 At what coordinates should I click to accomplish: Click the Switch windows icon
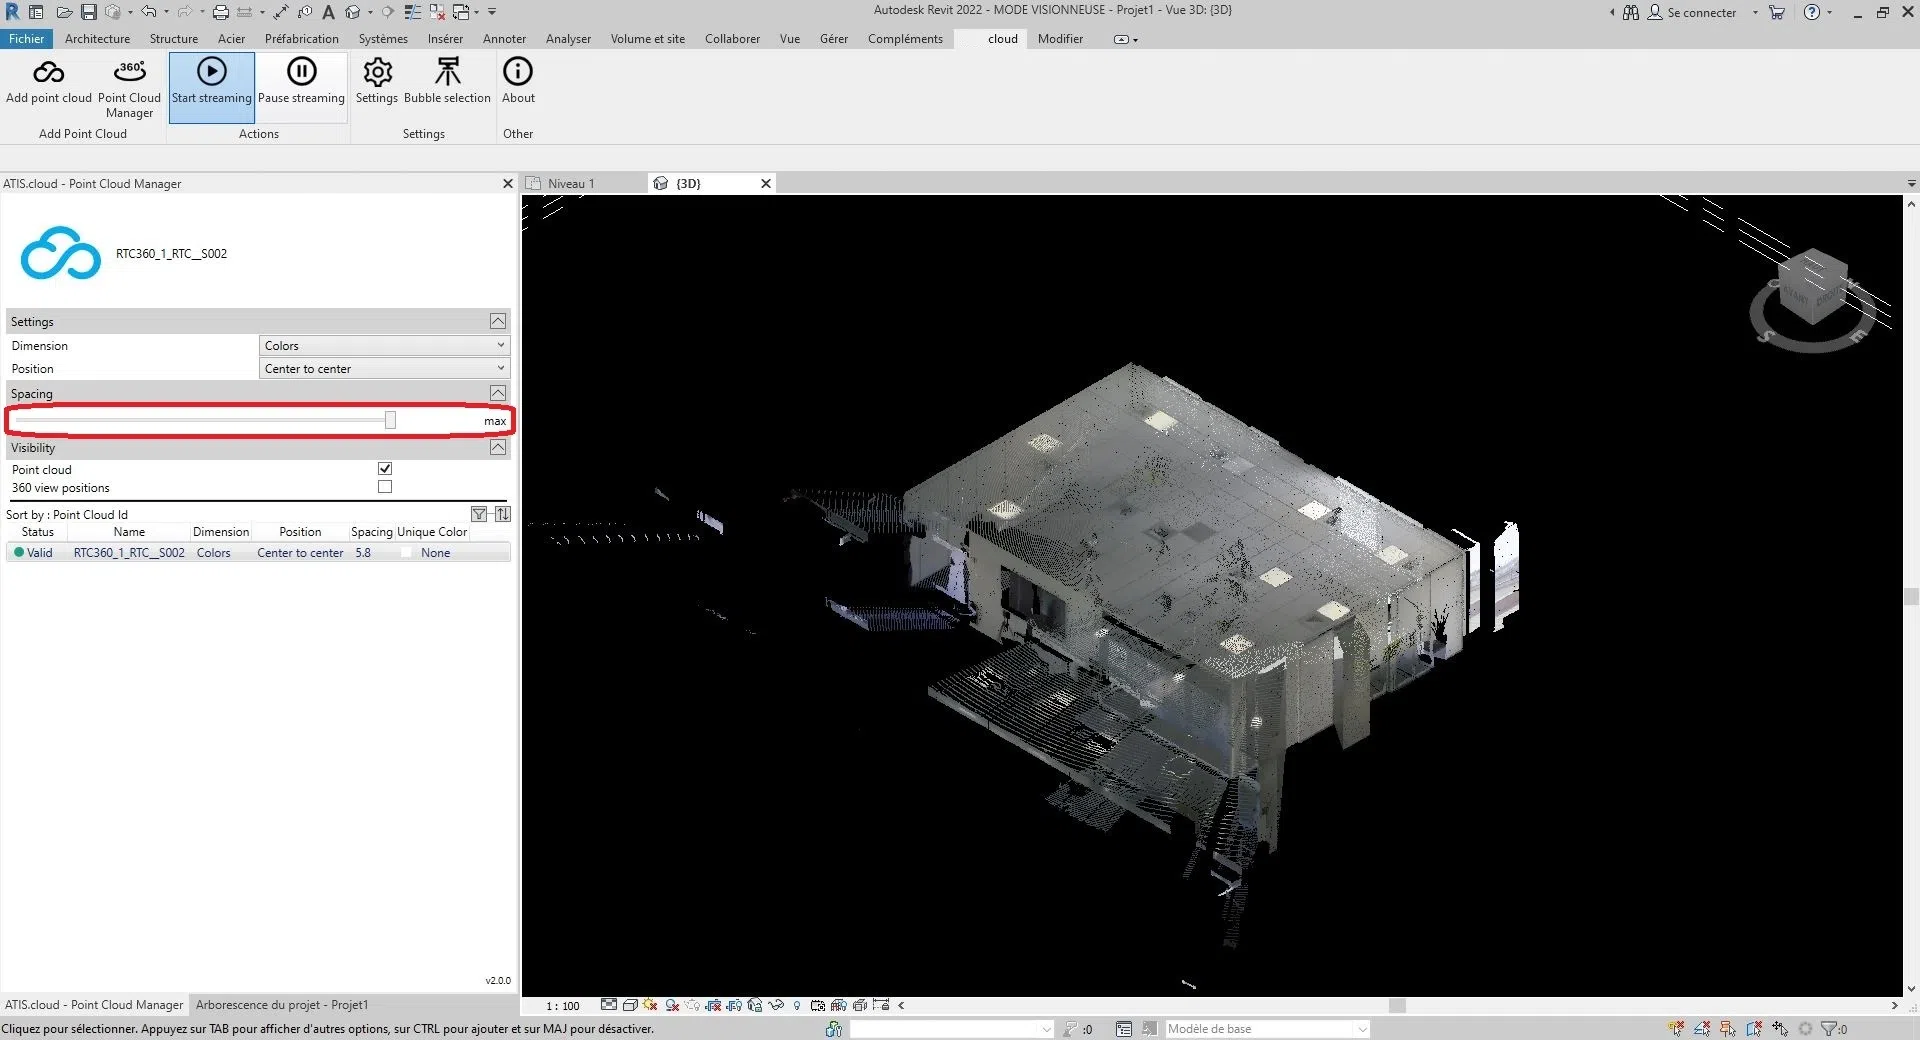tap(461, 12)
